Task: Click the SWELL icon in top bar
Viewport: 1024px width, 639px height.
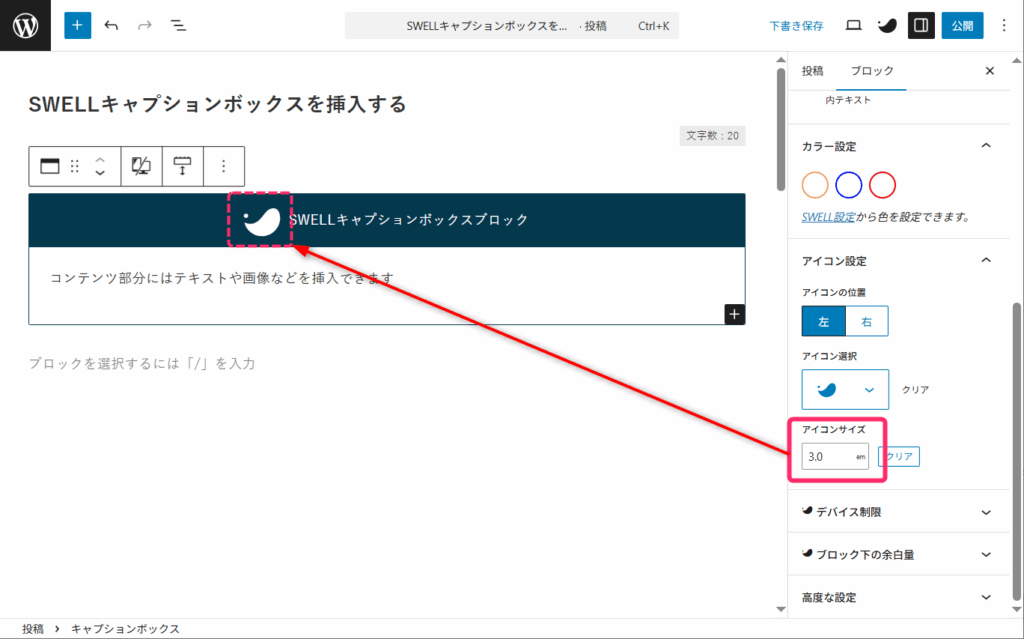Action: point(887,25)
